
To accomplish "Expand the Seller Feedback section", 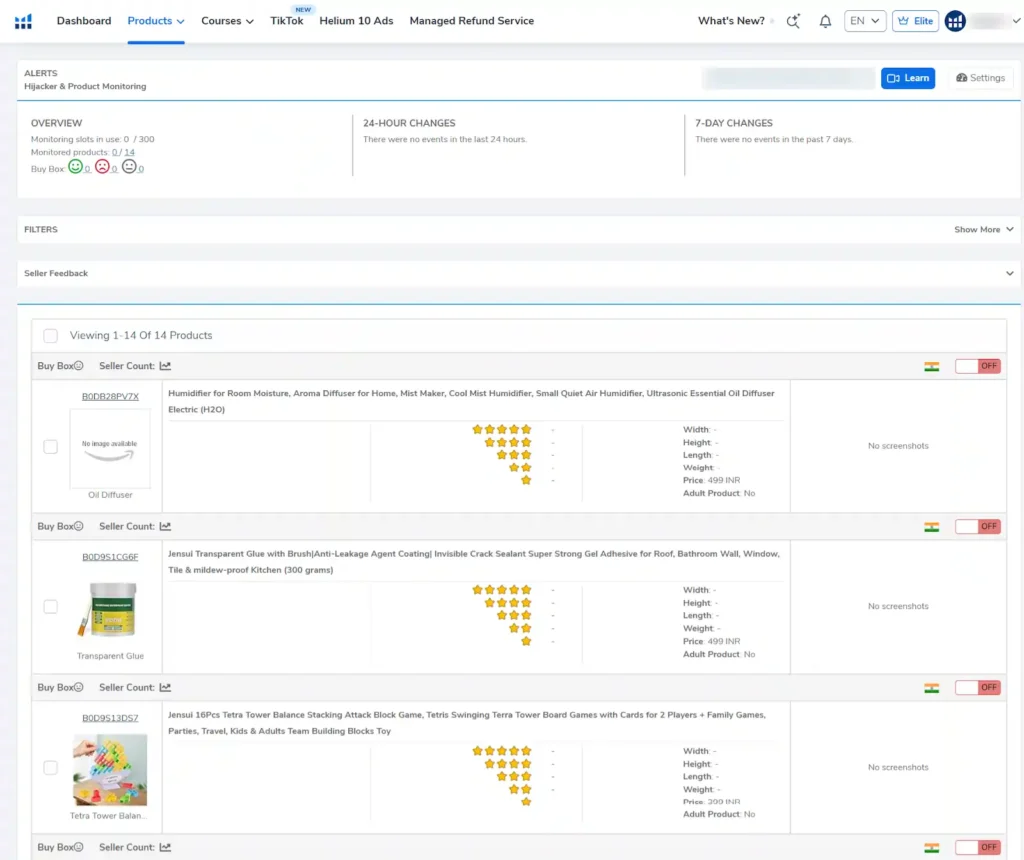I will [x=1009, y=273].
